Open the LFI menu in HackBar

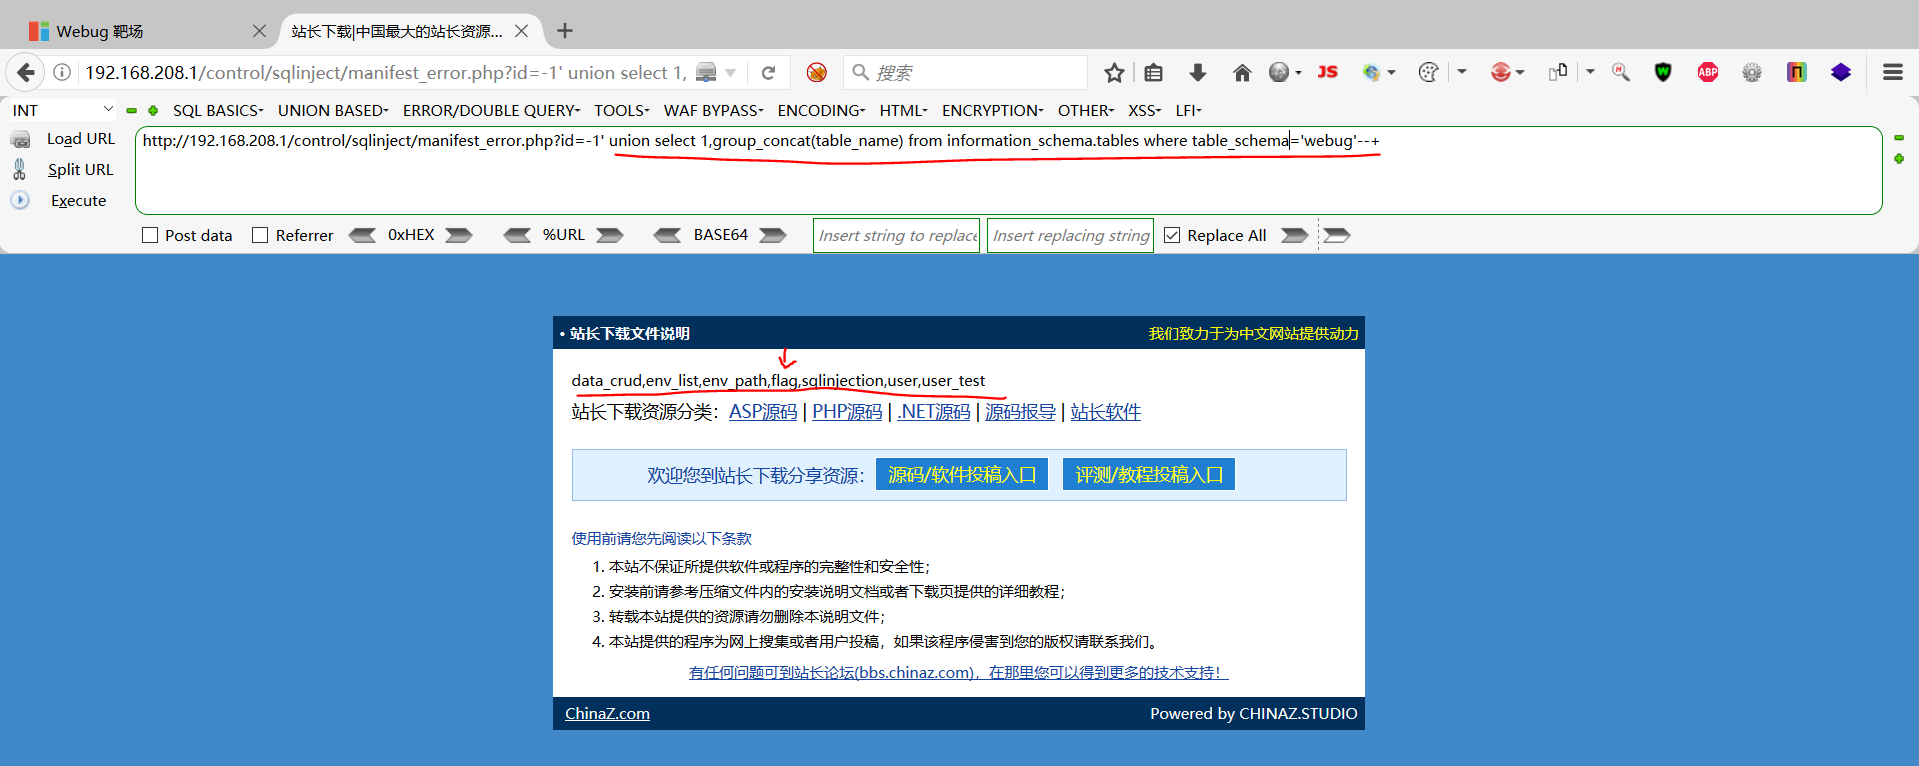point(1189,110)
